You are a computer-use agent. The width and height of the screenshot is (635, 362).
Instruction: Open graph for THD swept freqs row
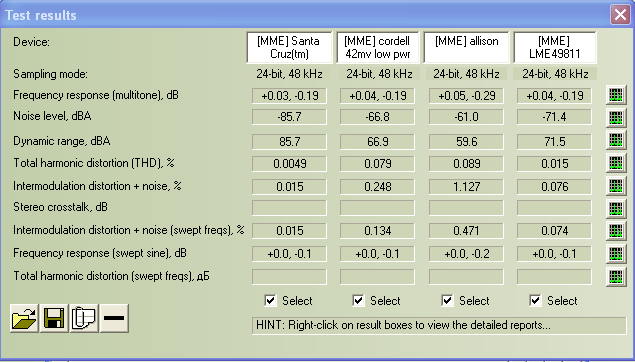point(616,277)
